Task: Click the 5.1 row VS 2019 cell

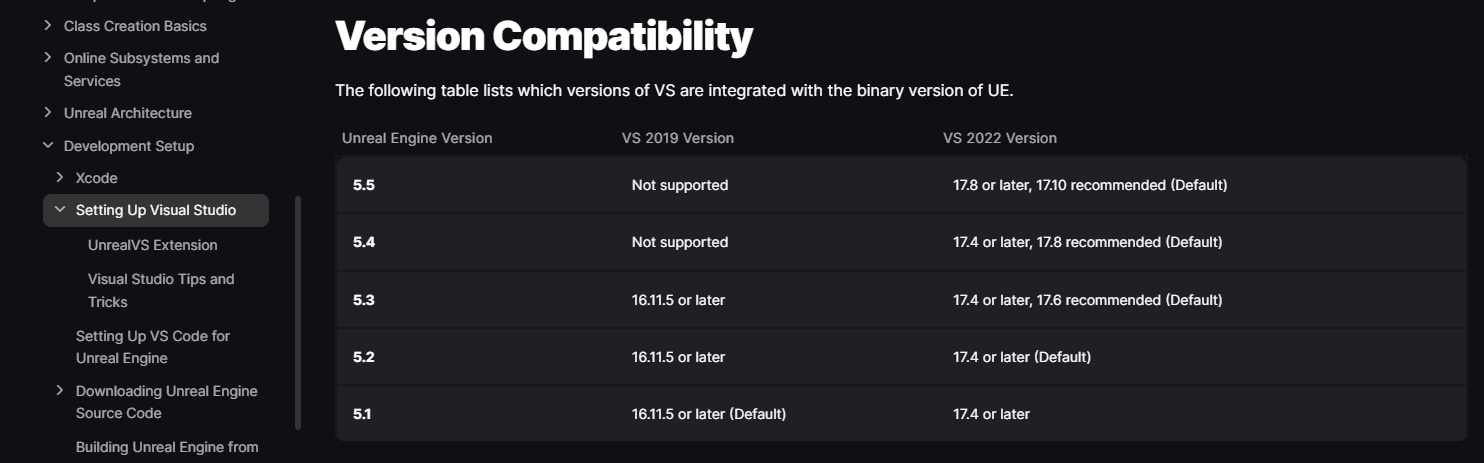Action: 709,414
